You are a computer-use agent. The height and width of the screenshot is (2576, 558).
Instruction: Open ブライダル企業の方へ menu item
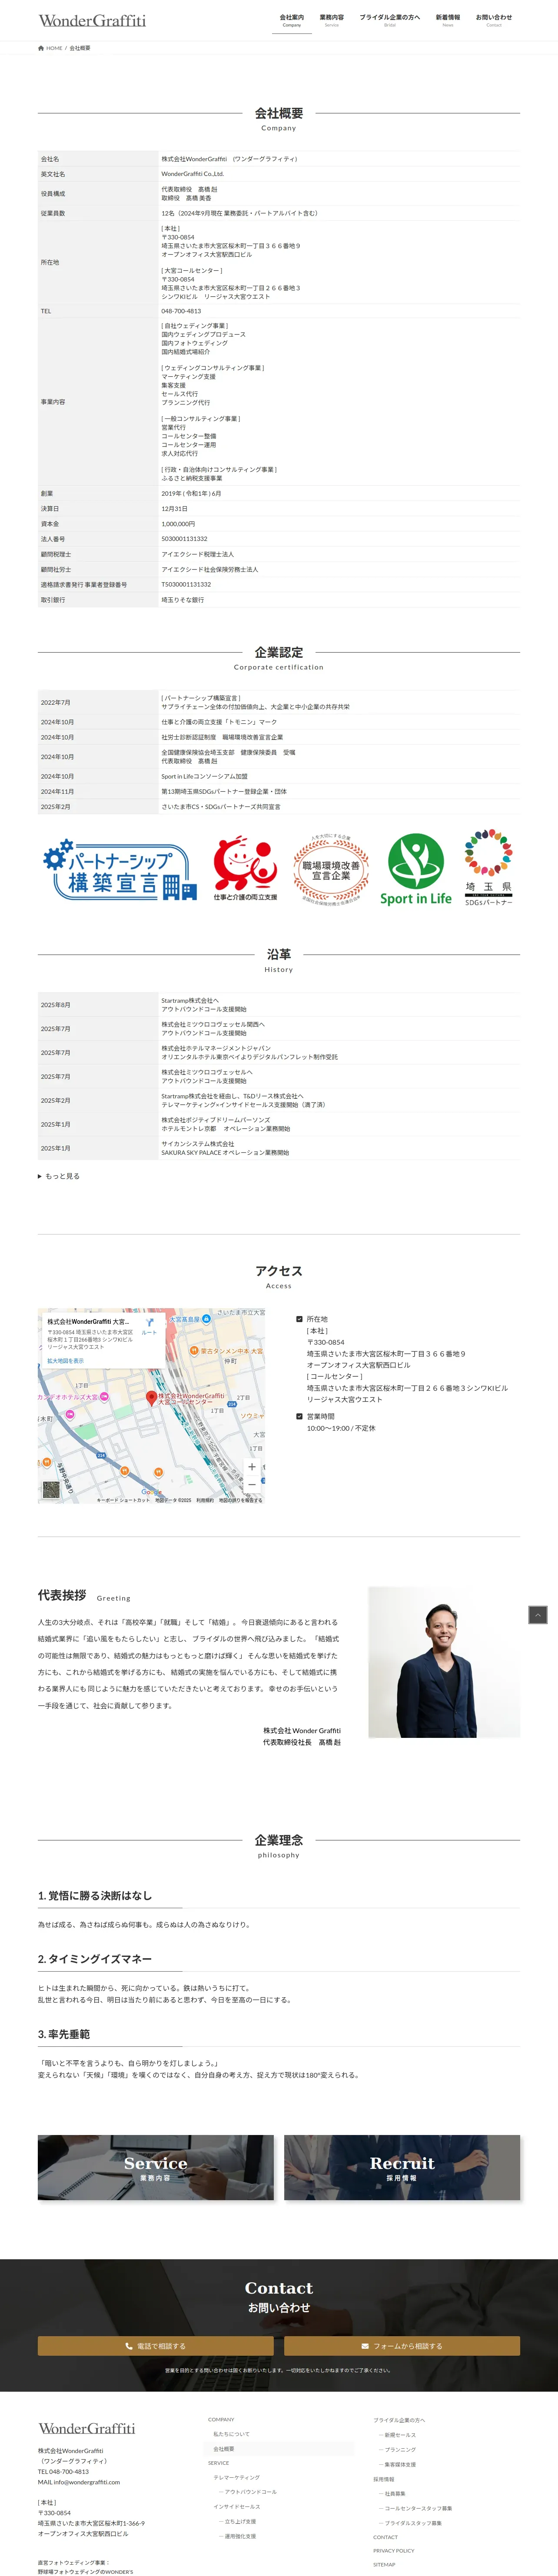click(390, 20)
